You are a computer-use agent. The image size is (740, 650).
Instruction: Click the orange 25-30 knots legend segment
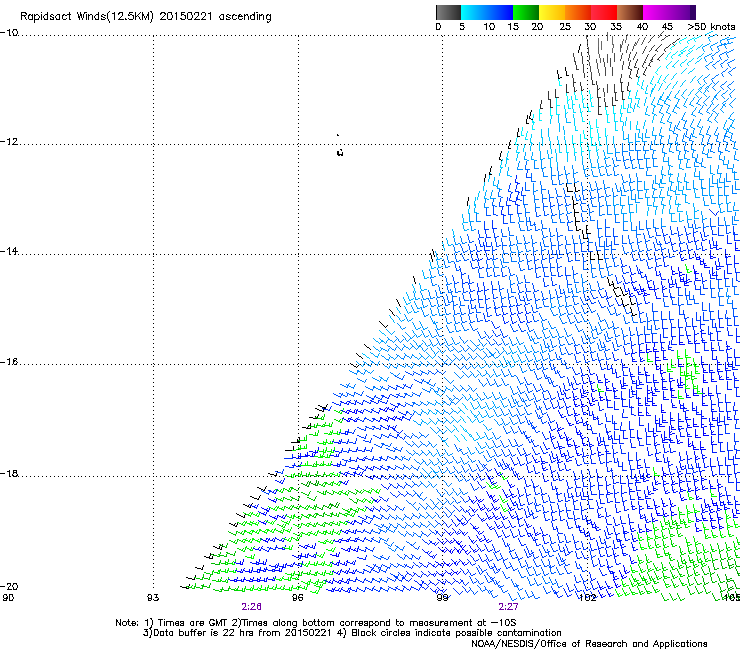(578, 12)
